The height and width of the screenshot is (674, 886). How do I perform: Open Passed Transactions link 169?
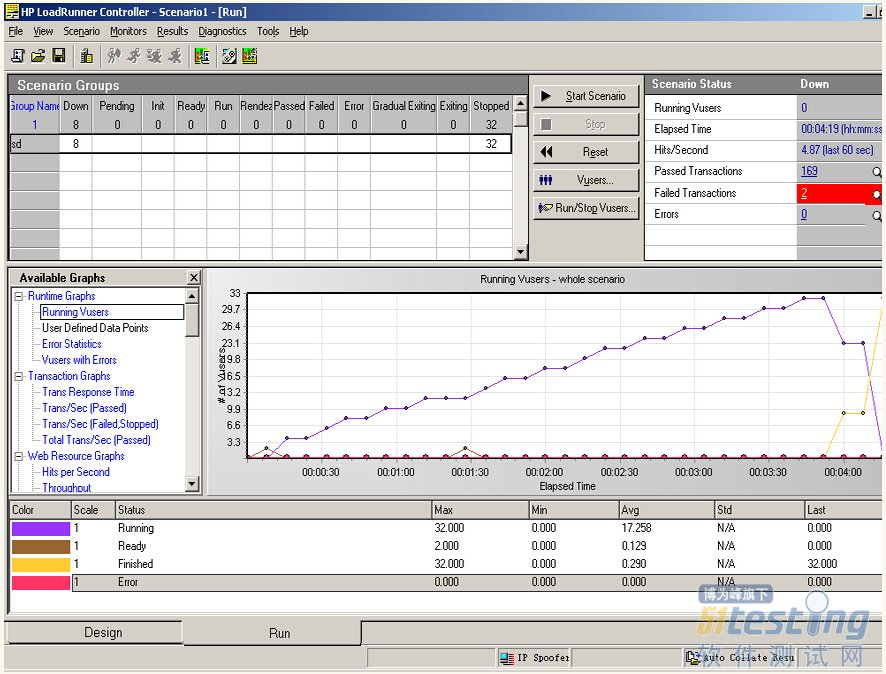pos(809,171)
